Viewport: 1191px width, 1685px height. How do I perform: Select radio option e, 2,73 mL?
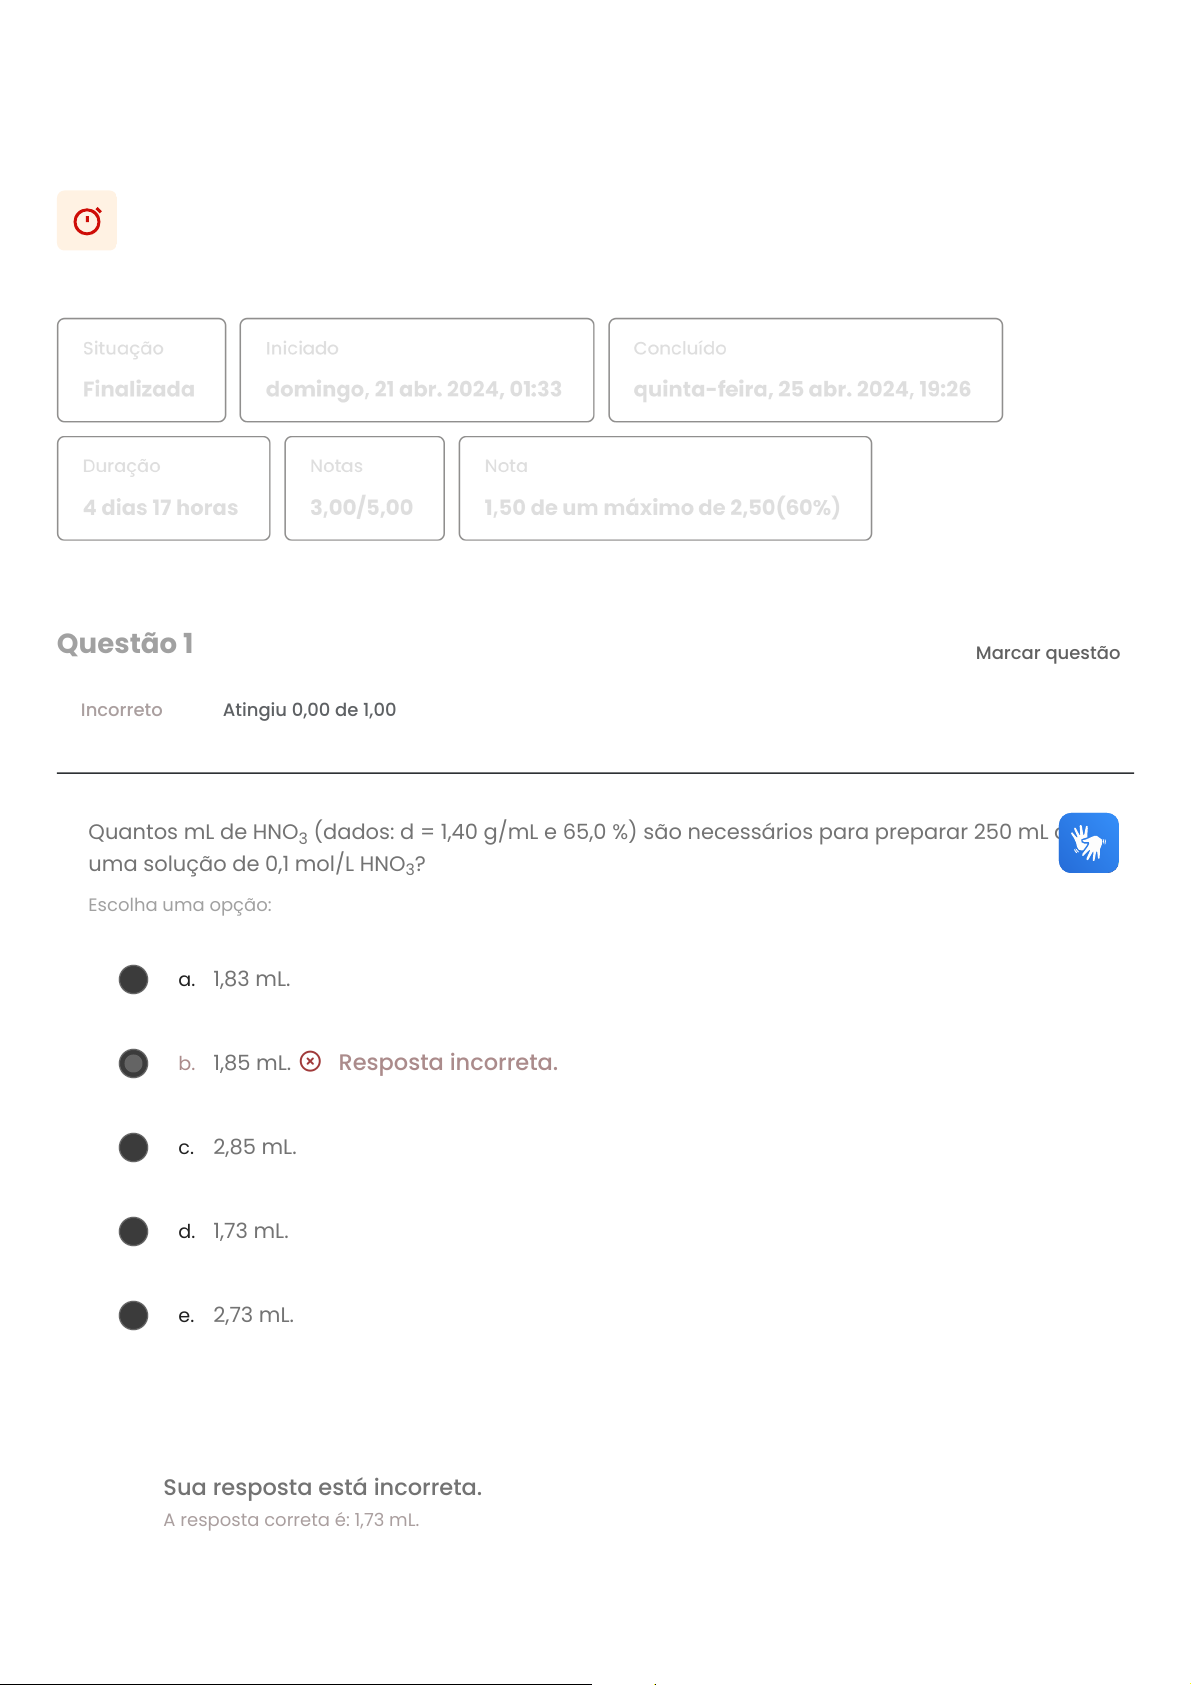click(133, 1315)
